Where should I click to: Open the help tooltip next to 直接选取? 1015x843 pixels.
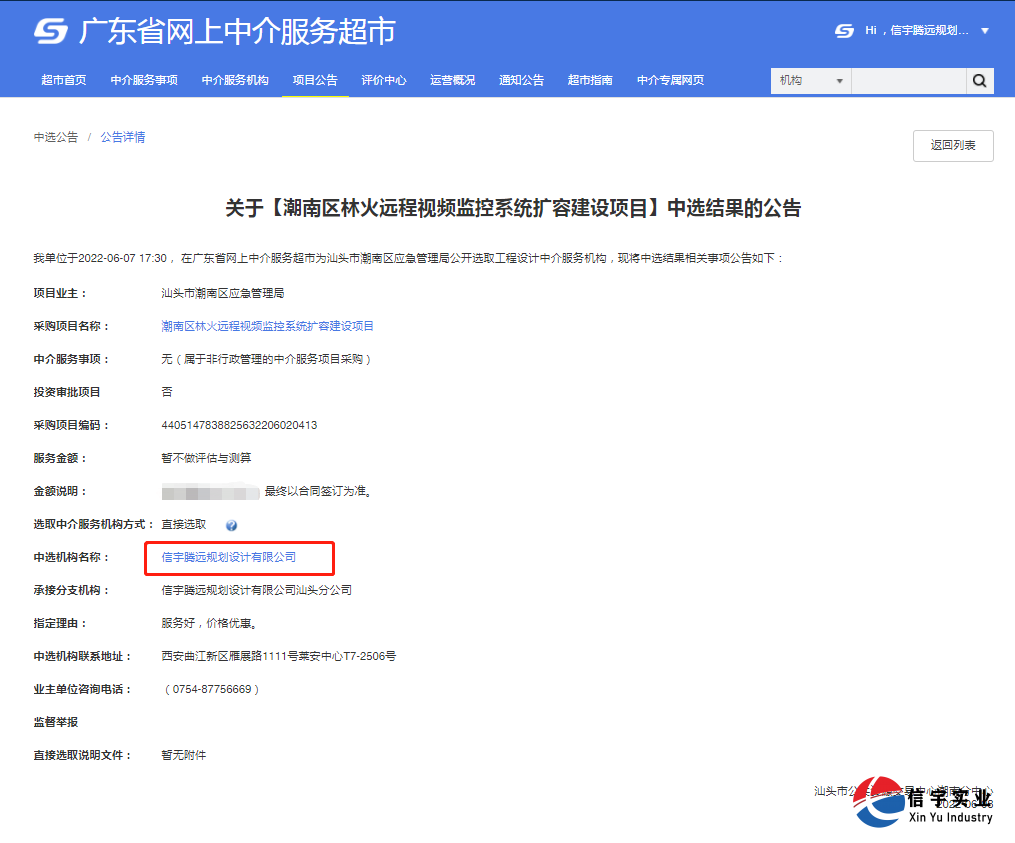click(232, 523)
